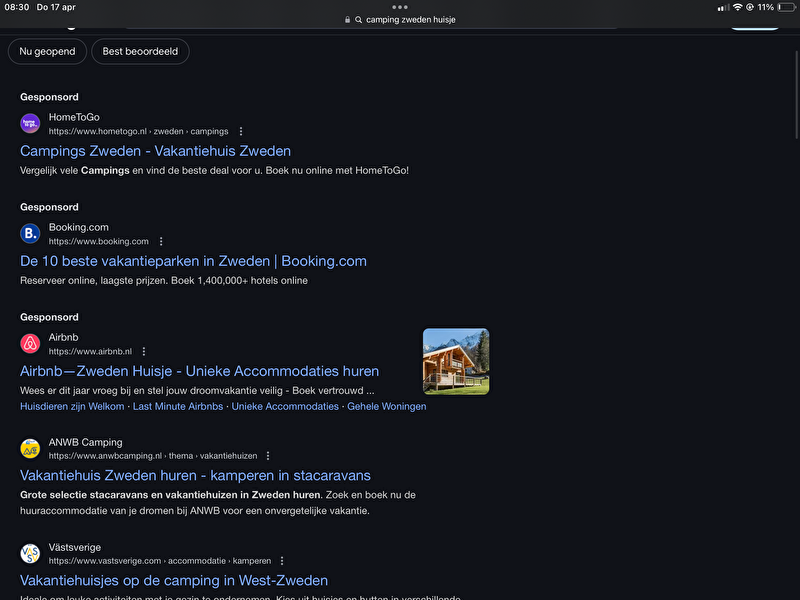This screenshot has height=600, width=800.
Task: Open Unieke Accommodaties sitelink
Action: coord(285,407)
